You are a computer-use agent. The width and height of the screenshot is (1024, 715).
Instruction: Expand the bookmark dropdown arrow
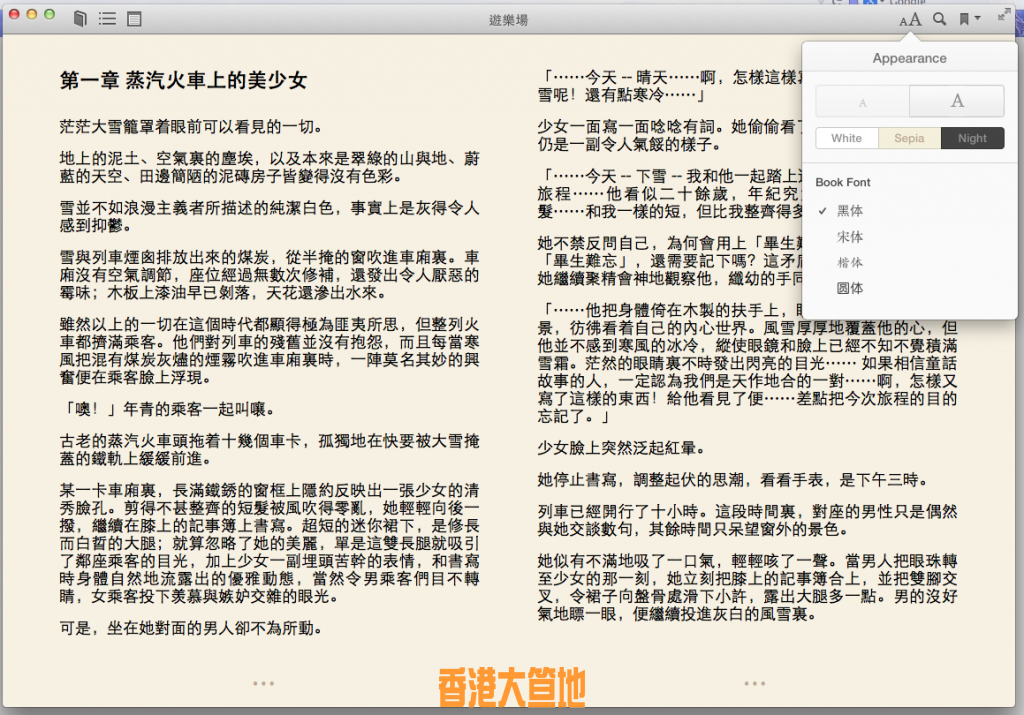tap(978, 18)
